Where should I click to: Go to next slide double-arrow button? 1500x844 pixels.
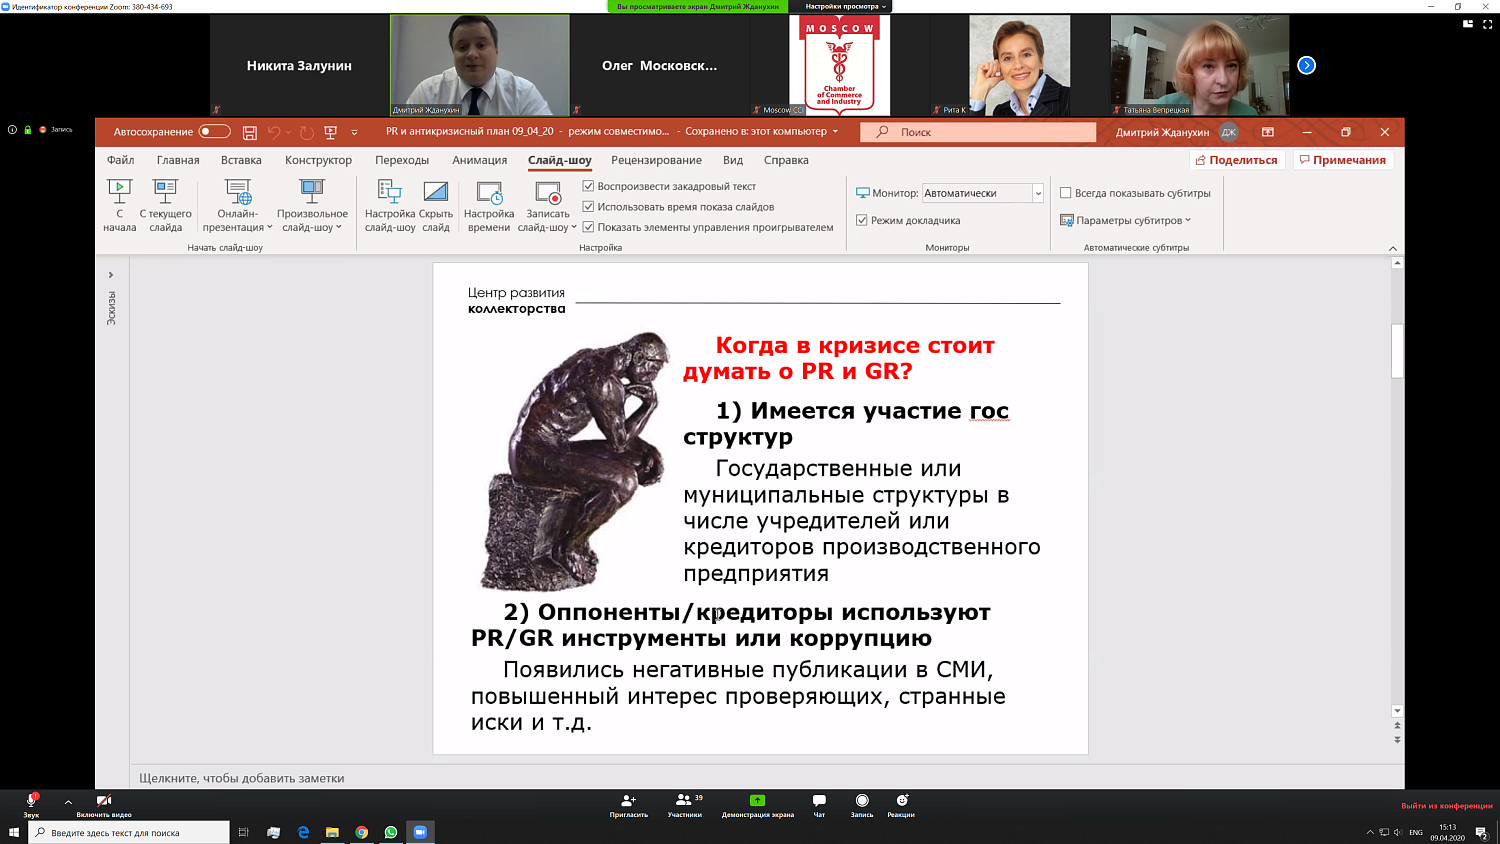(1397, 740)
